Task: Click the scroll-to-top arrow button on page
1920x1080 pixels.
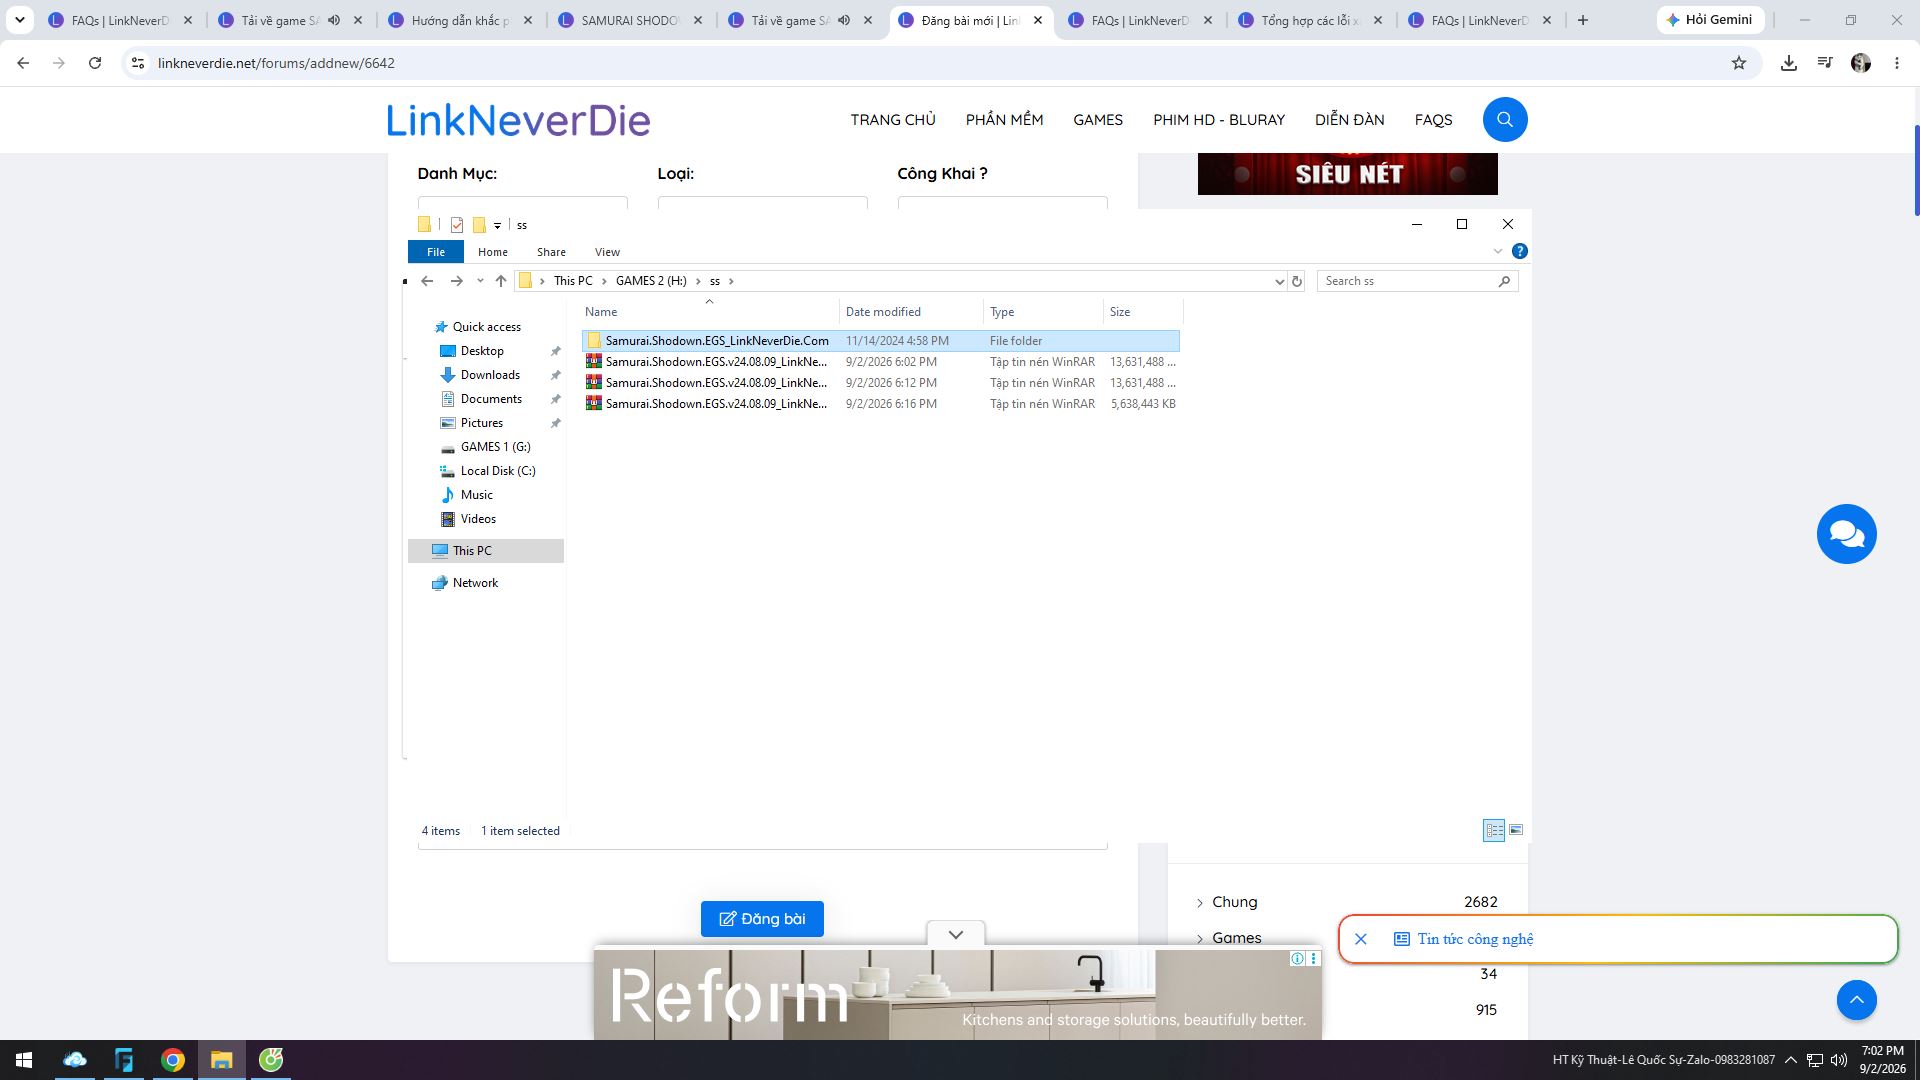Action: [x=1856, y=1000]
